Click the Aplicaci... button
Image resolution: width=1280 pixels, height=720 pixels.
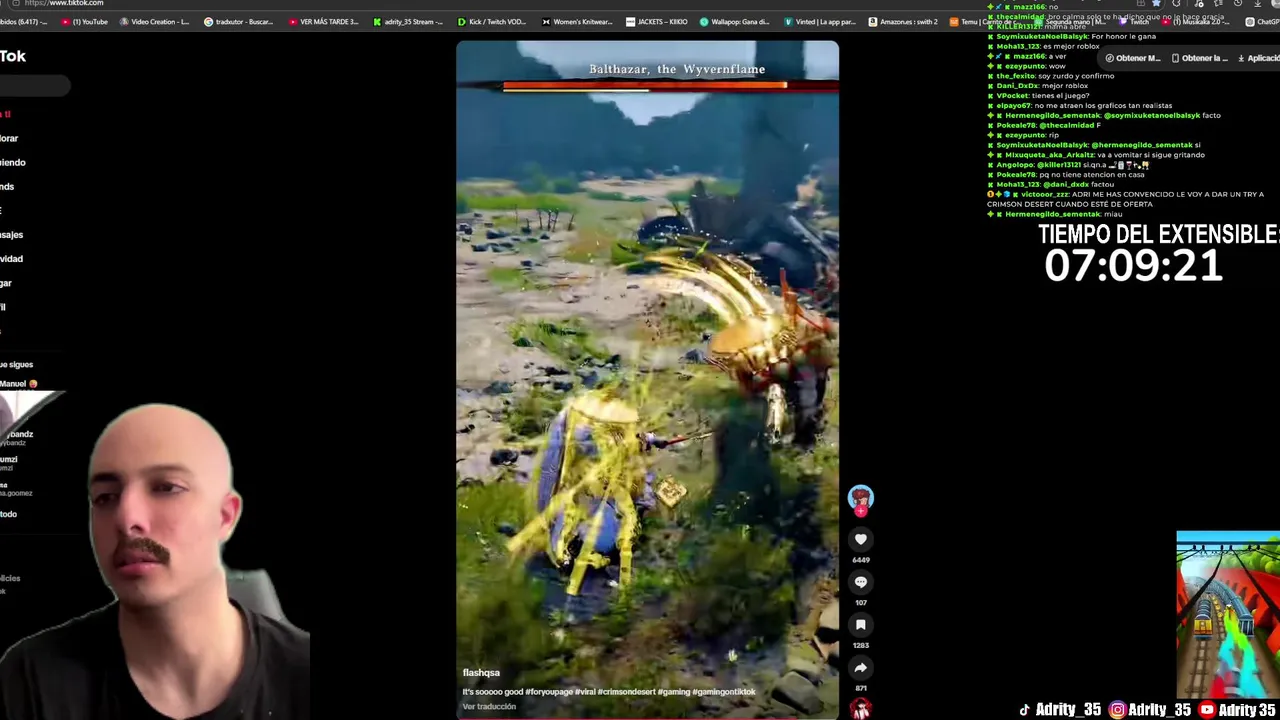(1259, 58)
